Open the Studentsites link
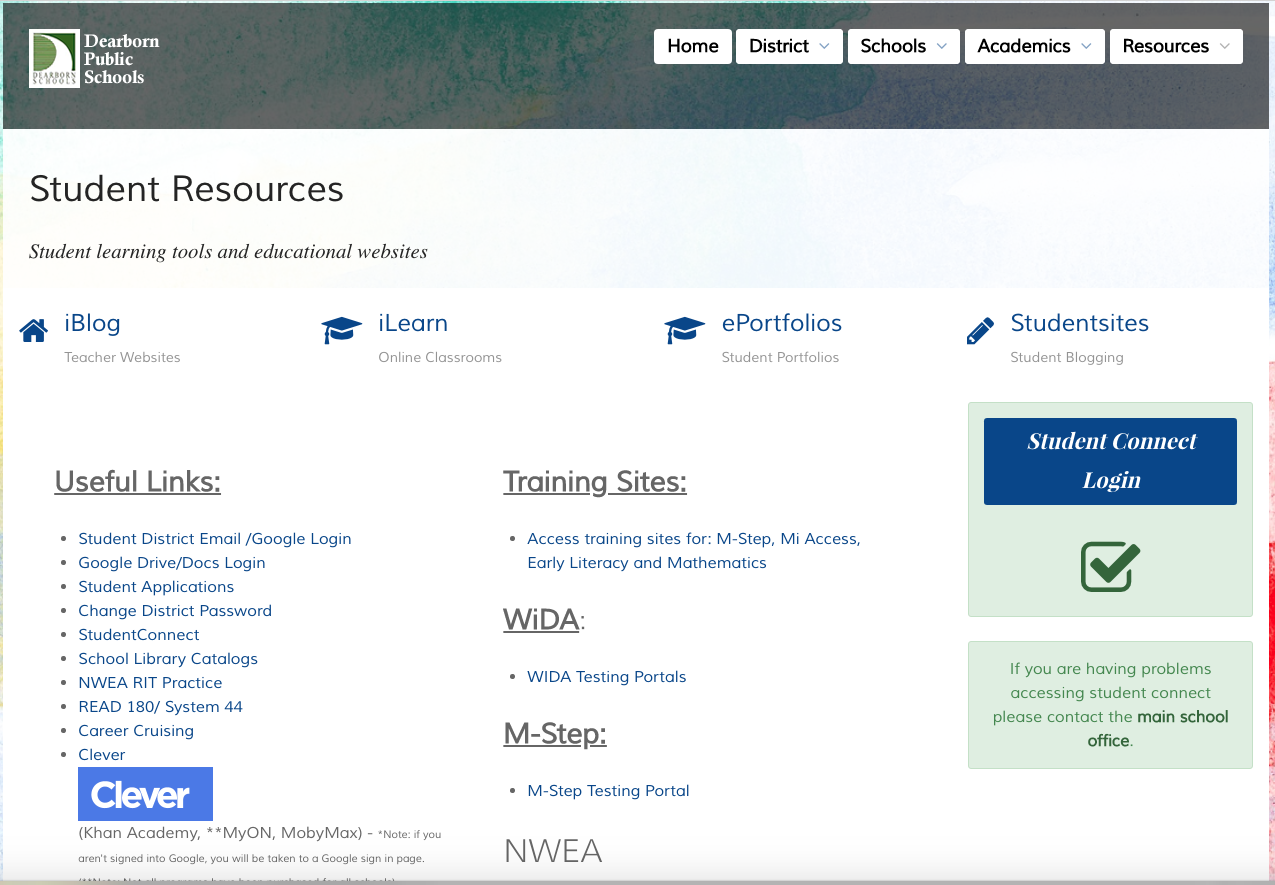This screenshot has height=885, width=1275. coord(1080,323)
